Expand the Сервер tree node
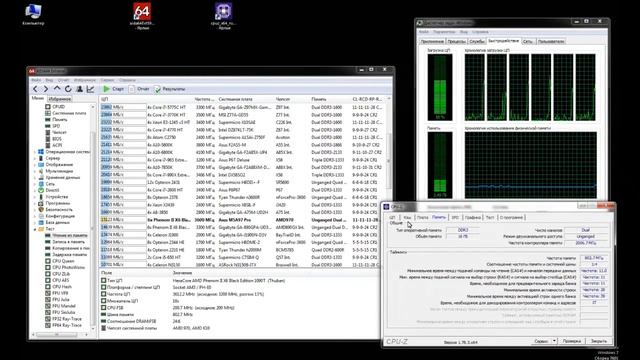The height and width of the screenshot is (360, 640). click(35, 158)
